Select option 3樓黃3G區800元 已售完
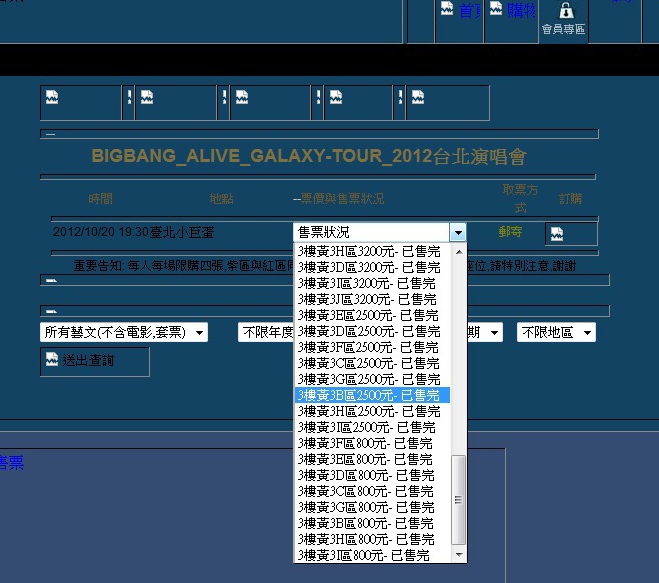This screenshot has width=659, height=583. 372,507
